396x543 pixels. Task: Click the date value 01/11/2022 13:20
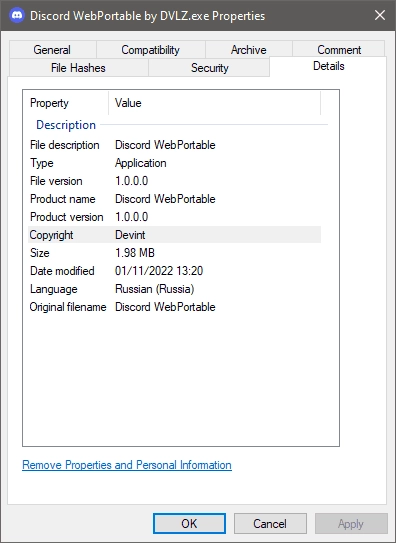click(x=159, y=271)
